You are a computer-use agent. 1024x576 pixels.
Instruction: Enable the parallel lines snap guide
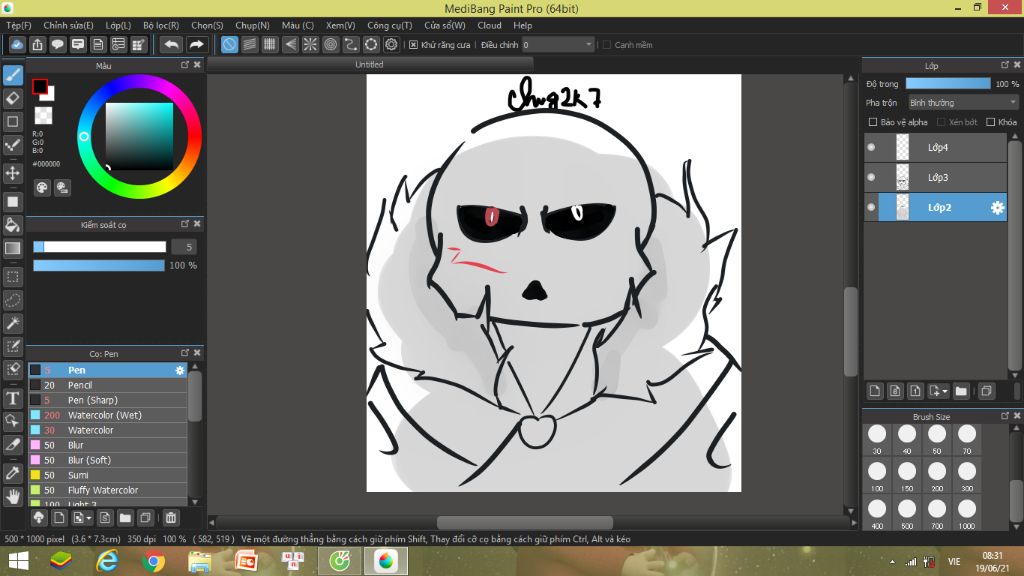click(249, 44)
